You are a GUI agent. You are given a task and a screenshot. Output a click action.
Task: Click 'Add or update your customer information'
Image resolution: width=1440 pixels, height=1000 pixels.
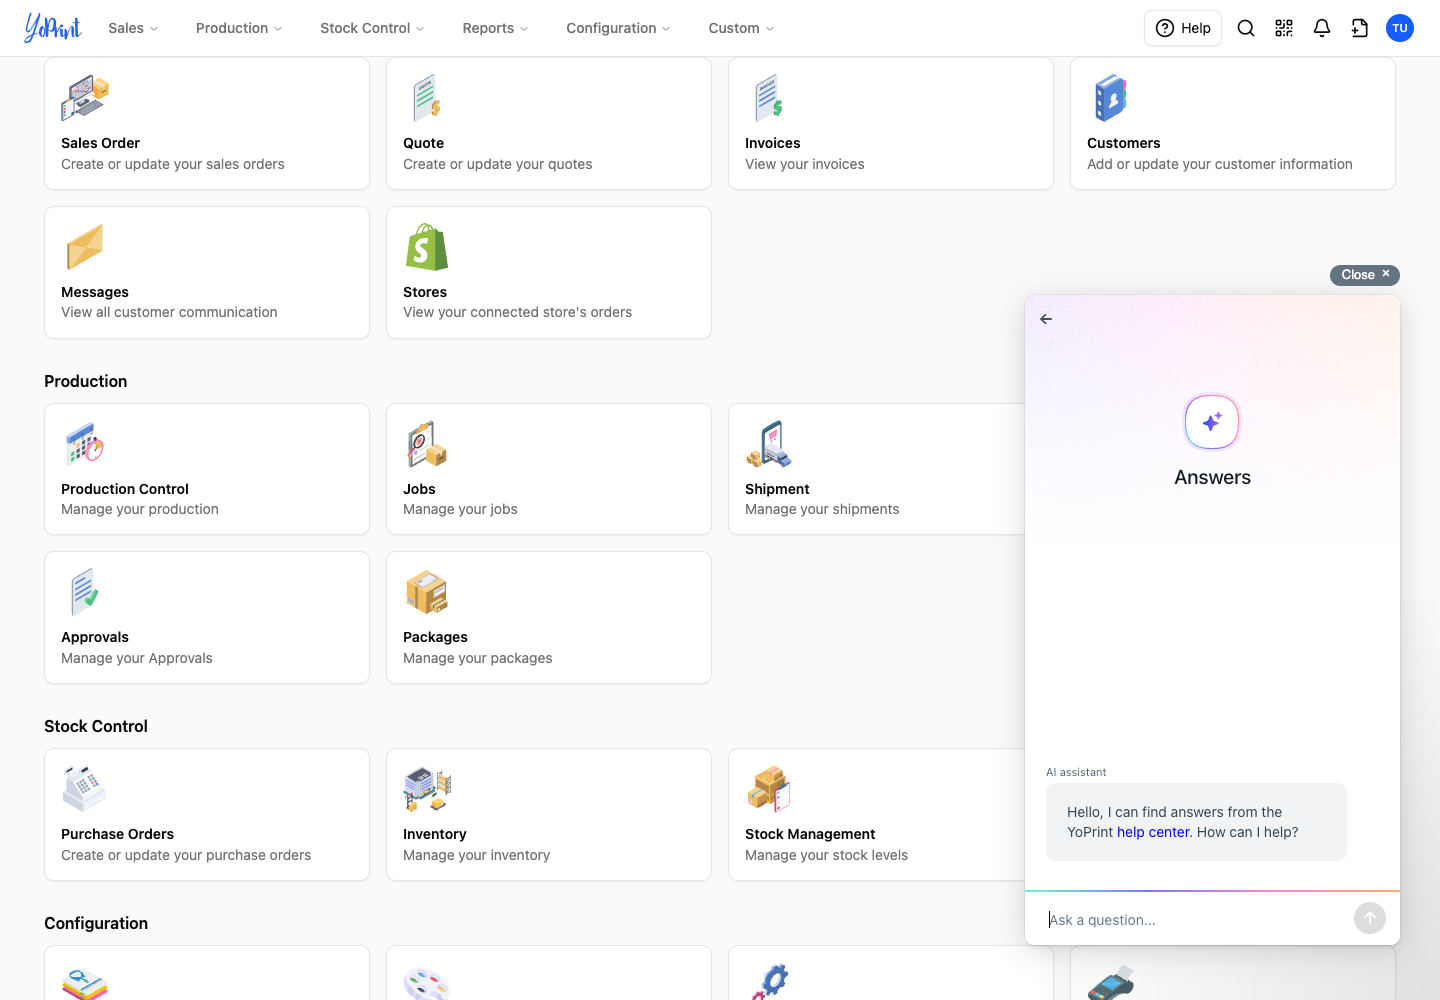[1219, 164]
